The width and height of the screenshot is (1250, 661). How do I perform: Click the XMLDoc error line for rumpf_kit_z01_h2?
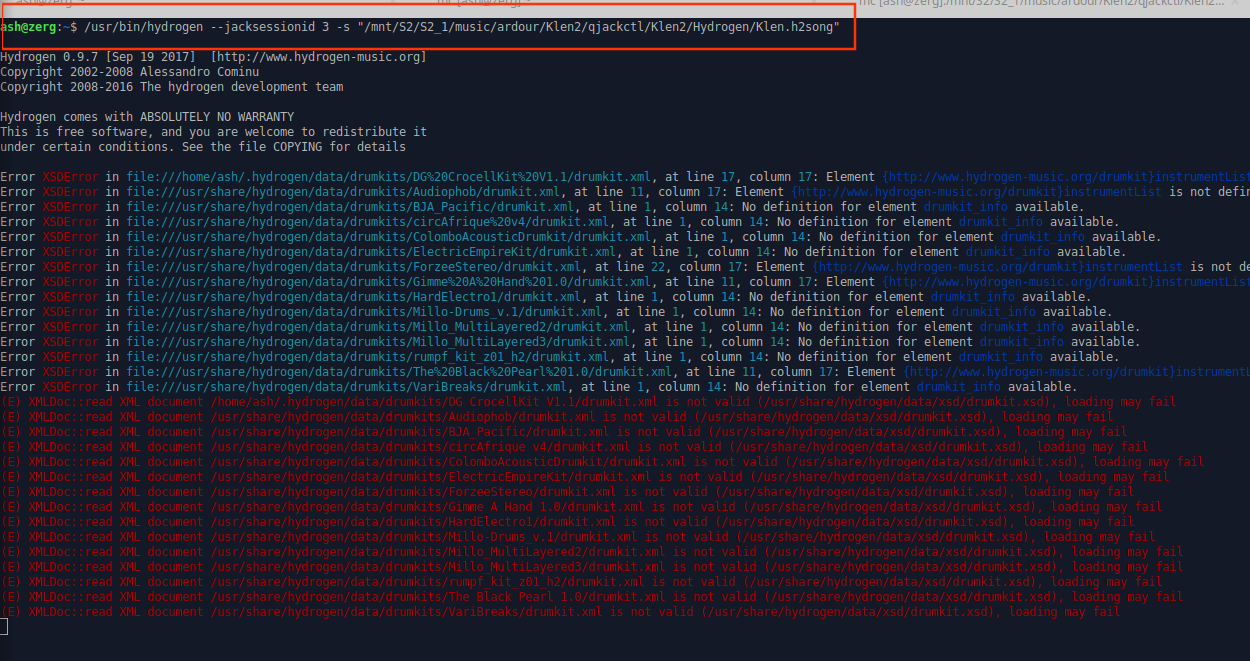[582, 582]
